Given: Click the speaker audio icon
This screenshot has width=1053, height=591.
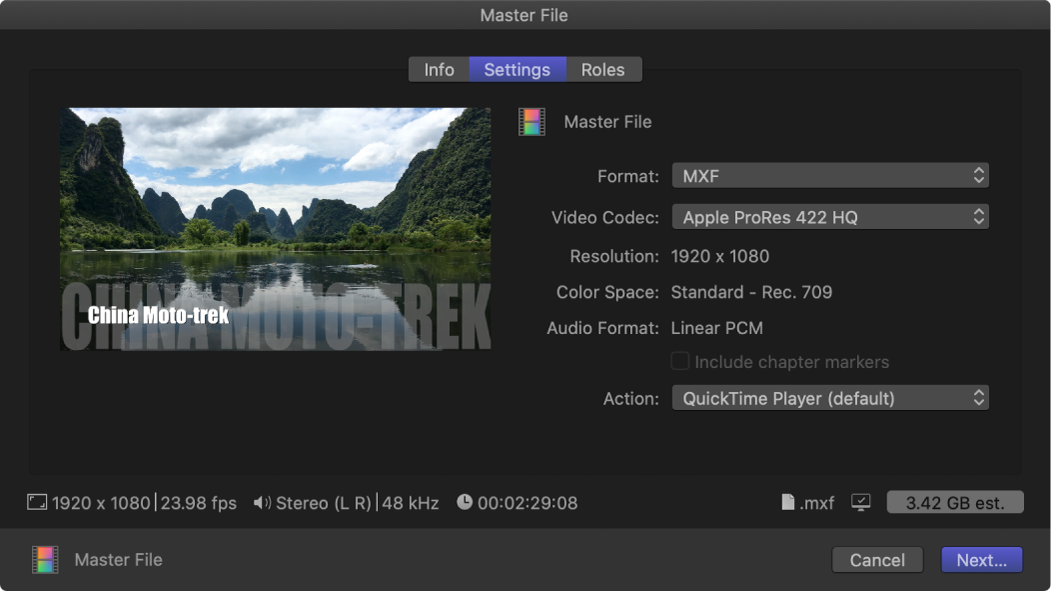Looking at the screenshot, I should [262, 502].
